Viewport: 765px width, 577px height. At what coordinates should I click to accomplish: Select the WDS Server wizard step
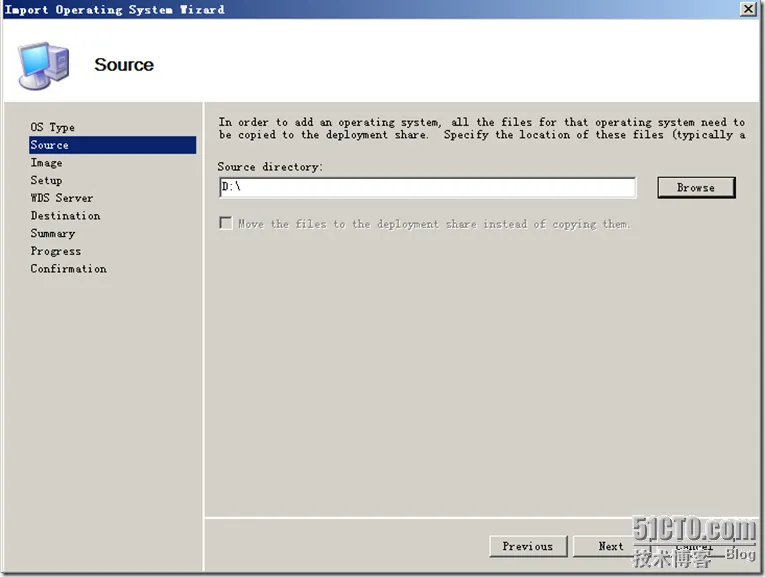(61, 198)
